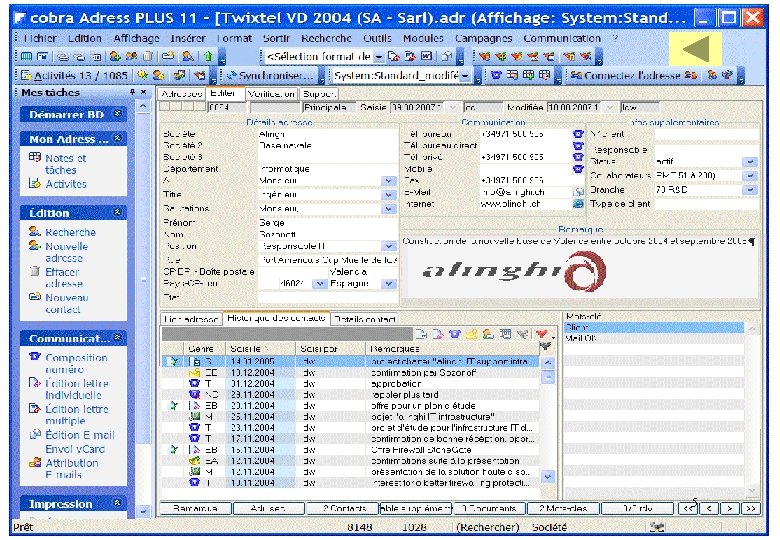
Task: Click the phone icon in contact history toolbar
Action: [x=454, y=334]
